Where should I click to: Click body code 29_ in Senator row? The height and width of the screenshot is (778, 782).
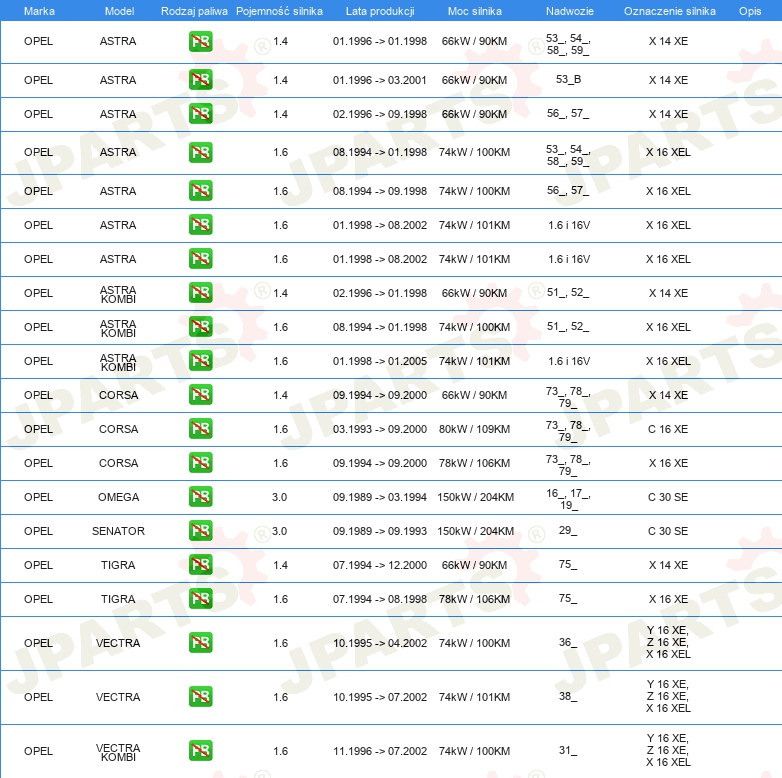[x=568, y=531]
